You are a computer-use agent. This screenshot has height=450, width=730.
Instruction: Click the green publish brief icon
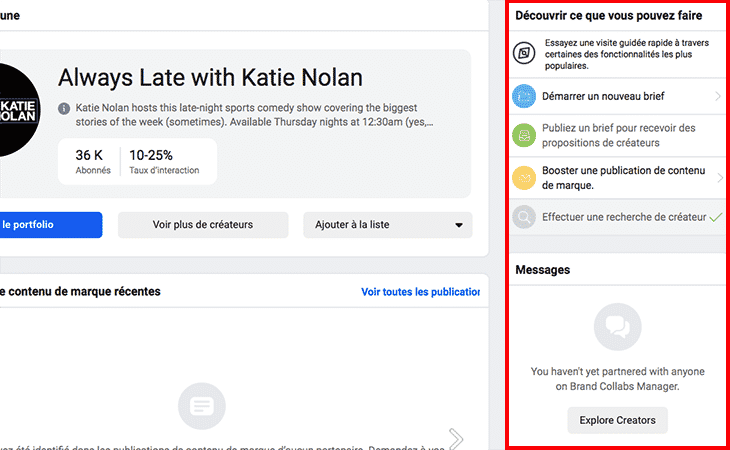pyautogui.click(x=525, y=136)
